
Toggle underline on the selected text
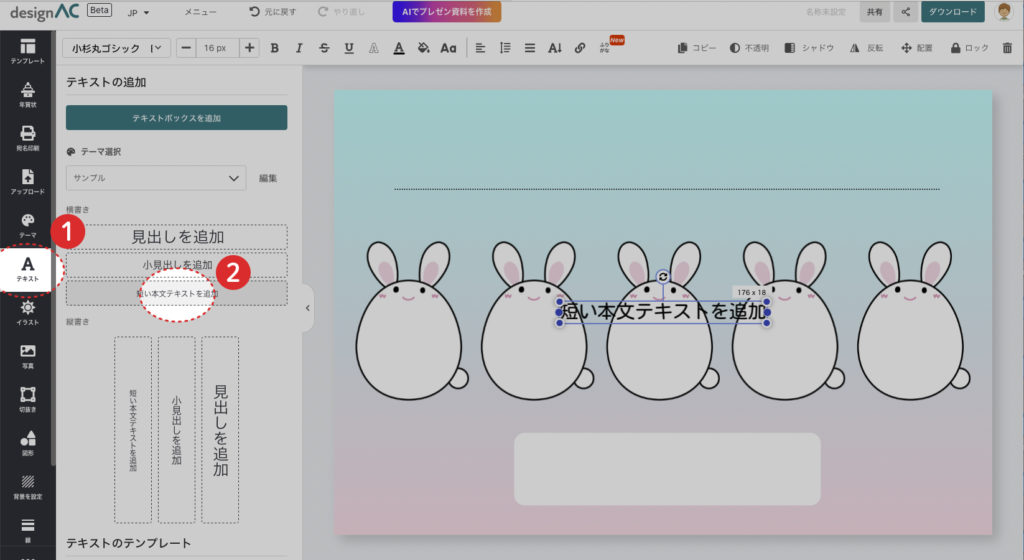[x=348, y=48]
